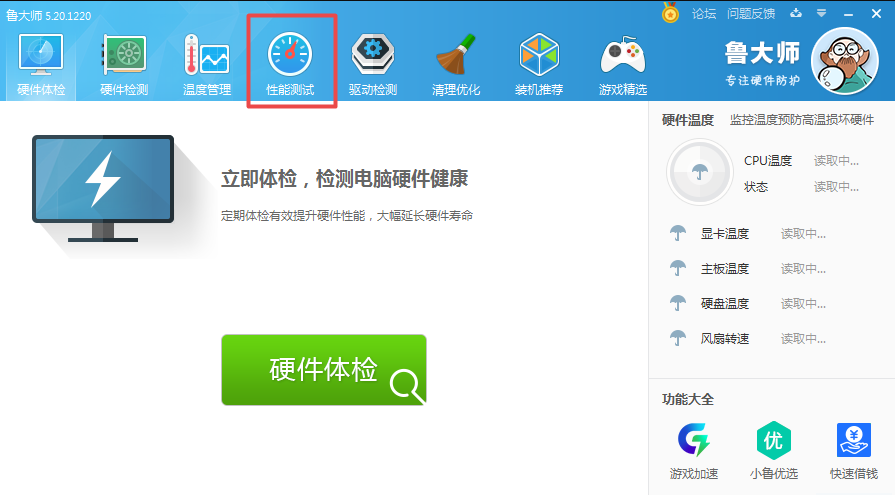Open the 硬件体检 tab
The height and width of the screenshot is (495, 895).
click(x=41, y=65)
